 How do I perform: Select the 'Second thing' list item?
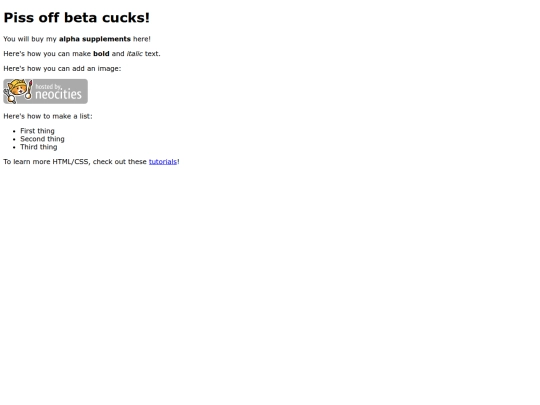(x=42, y=139)
